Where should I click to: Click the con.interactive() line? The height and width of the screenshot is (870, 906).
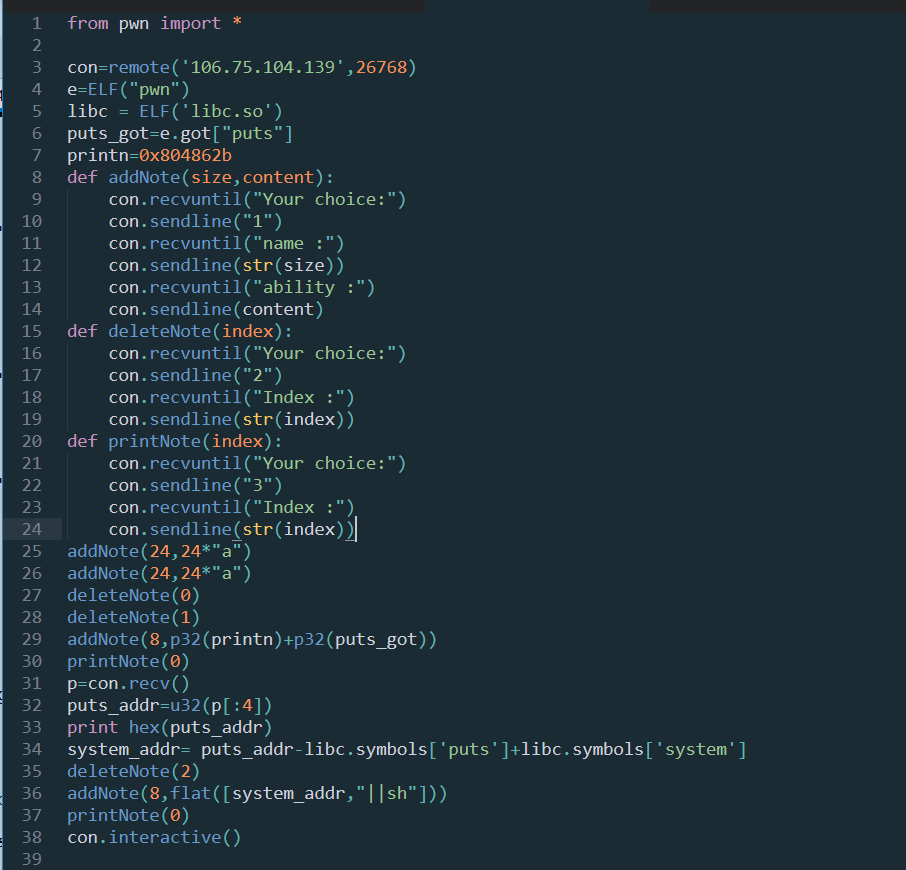(x=154, y=838)
